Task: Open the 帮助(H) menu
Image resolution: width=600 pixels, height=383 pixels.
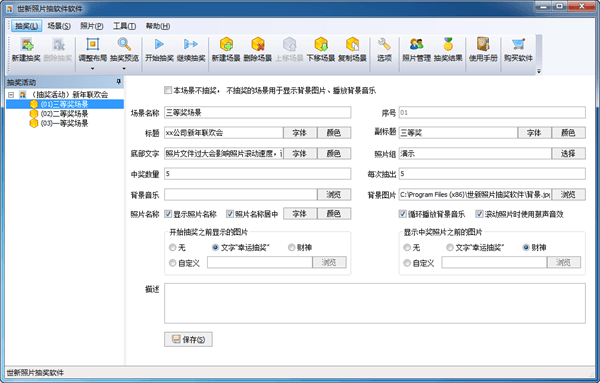Action: pyautogui.click(x=158, y=26)
